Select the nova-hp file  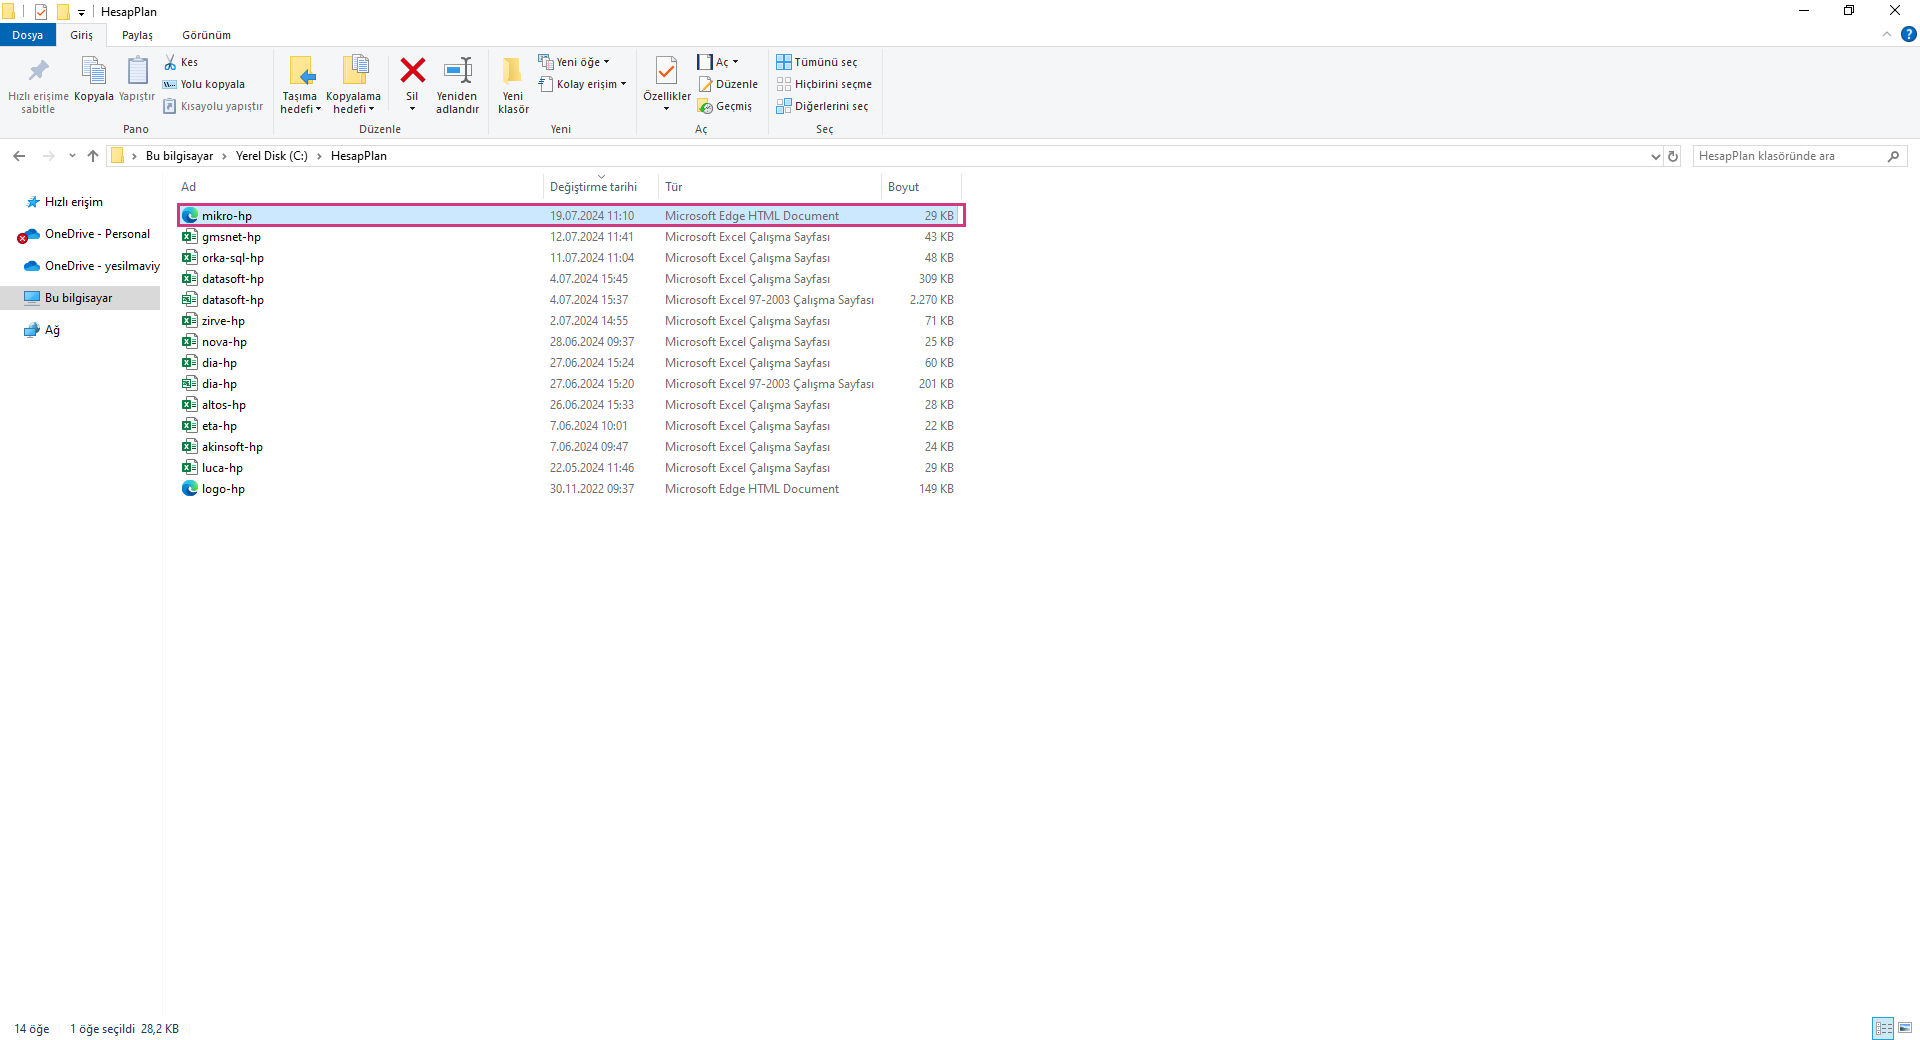(x=570, y=342)
